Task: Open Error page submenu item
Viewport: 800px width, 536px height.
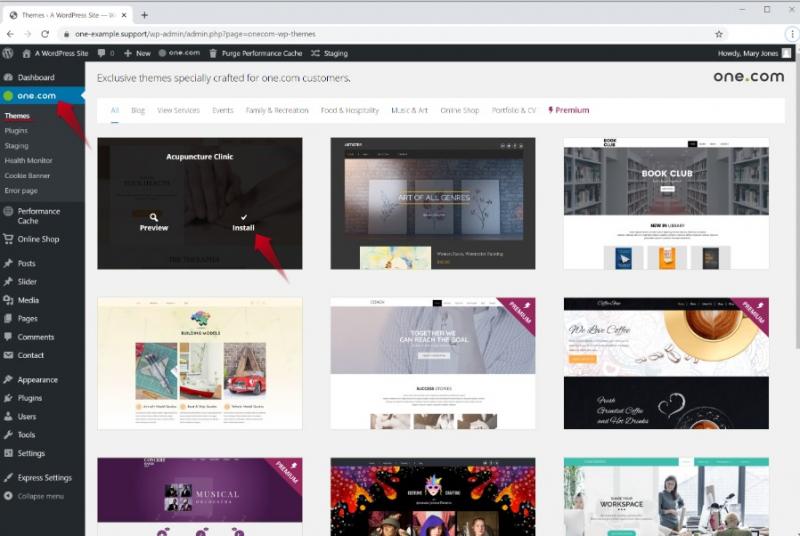Action: 21,190
